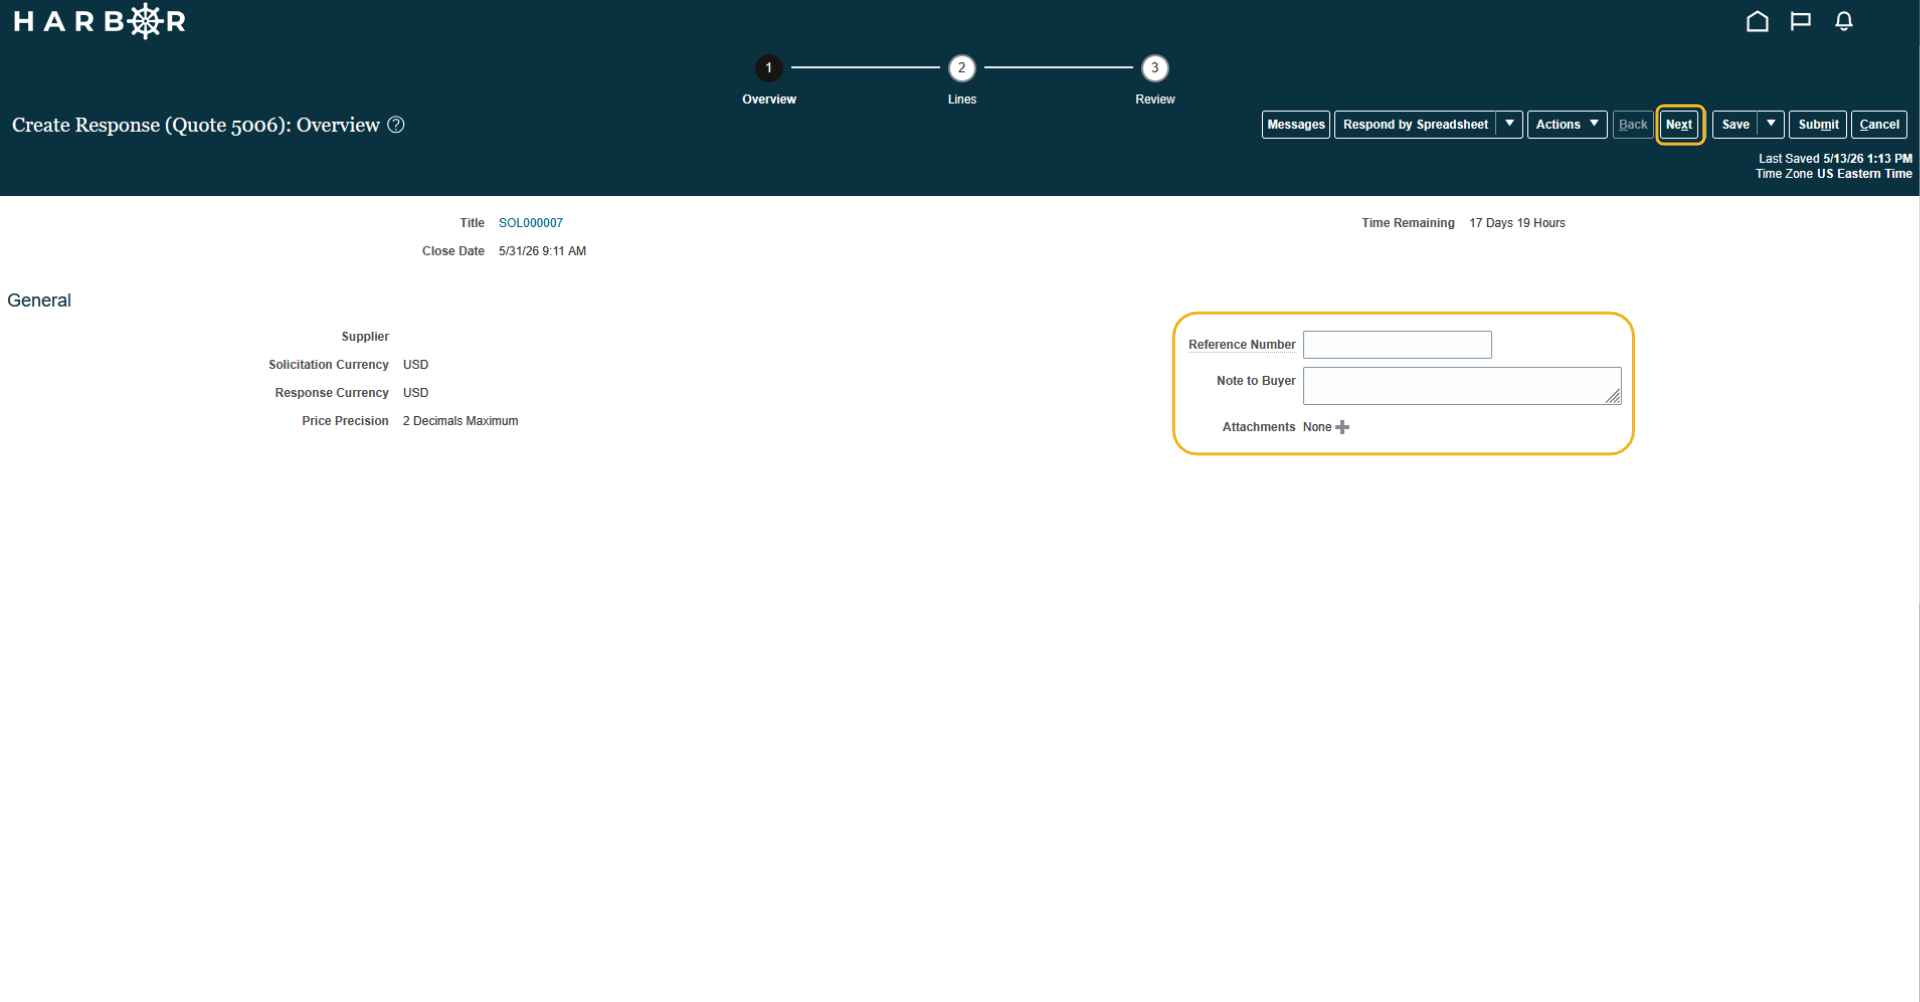Jump to the Review step
The width and height of the screenshot is (1920, 1002).
pyautogui.click(x=1154, y=68)
